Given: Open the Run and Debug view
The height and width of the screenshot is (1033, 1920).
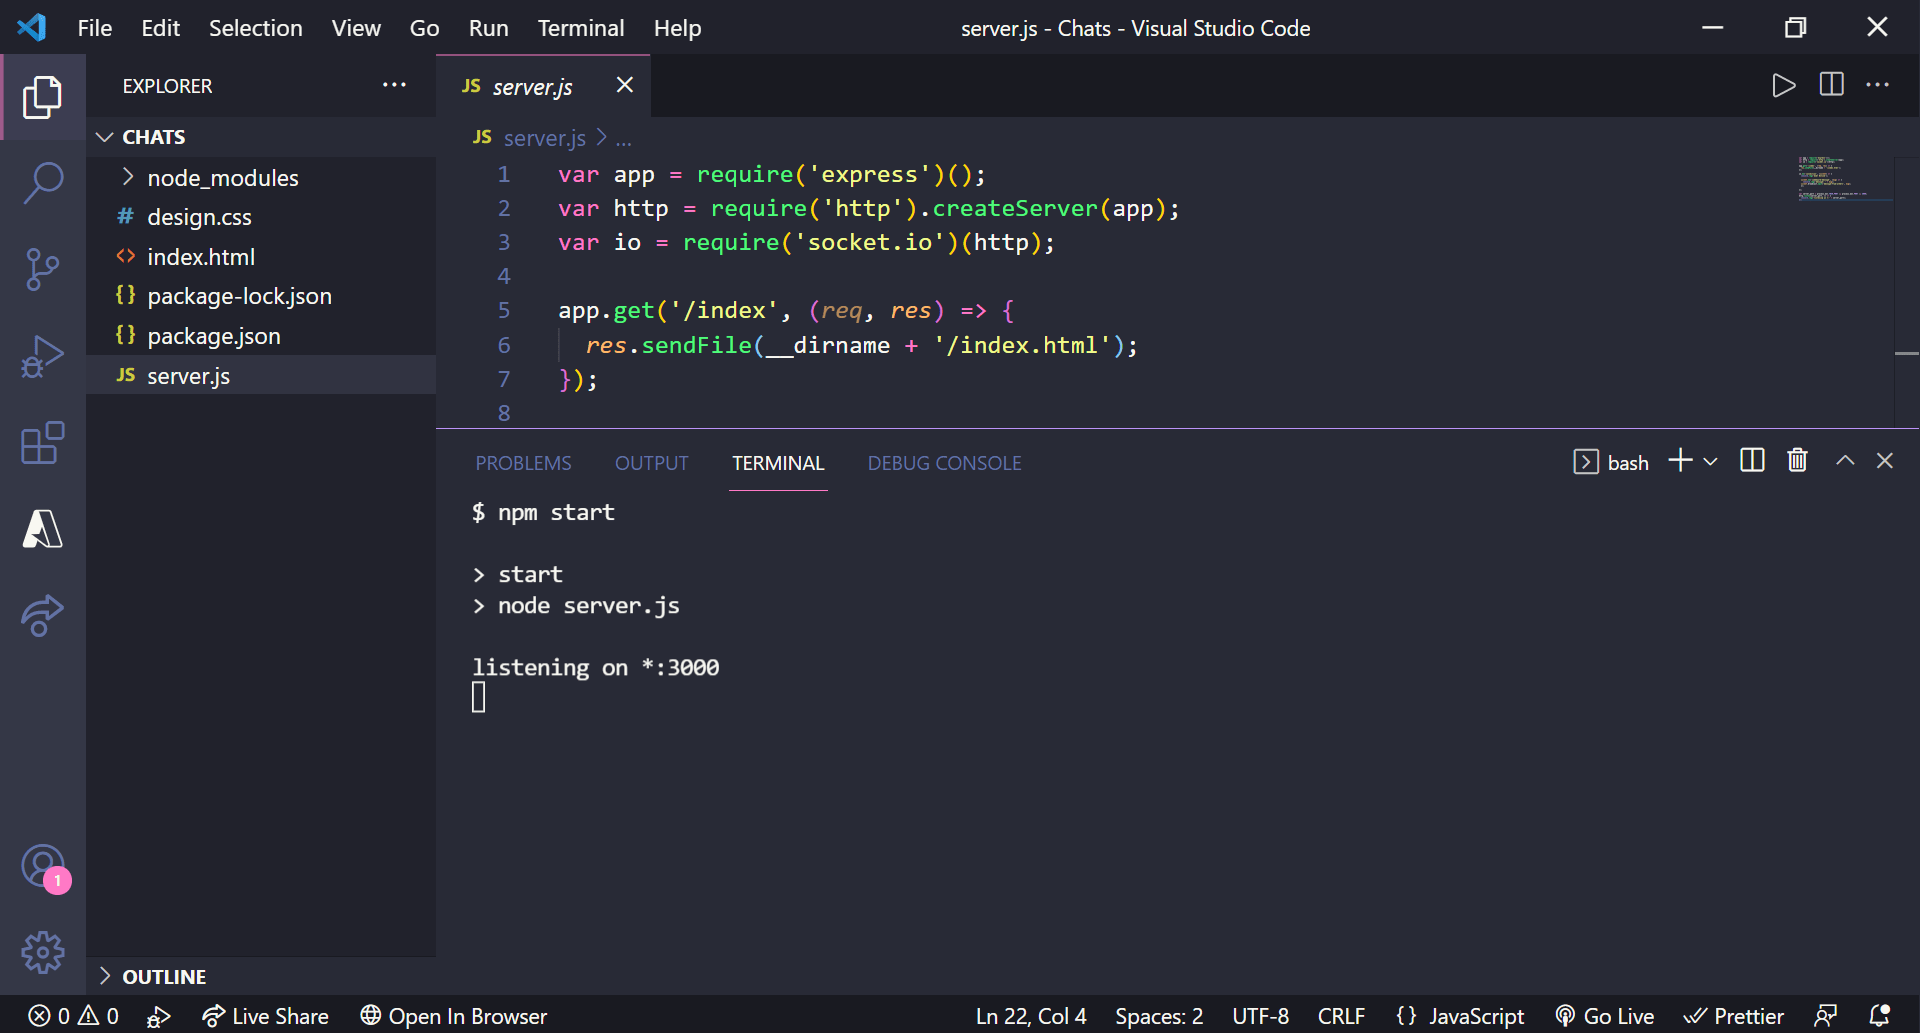Looking at the screenshot, I should pyautogui.click(x=43, y=356).
